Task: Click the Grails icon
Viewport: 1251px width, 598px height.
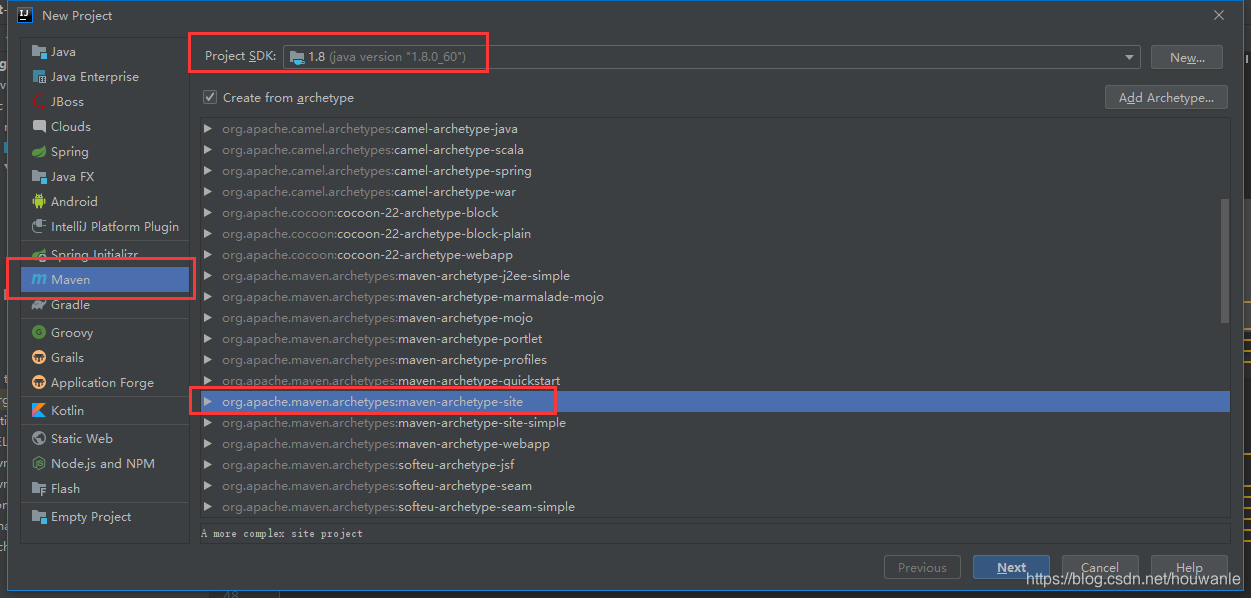Action: 39,357
